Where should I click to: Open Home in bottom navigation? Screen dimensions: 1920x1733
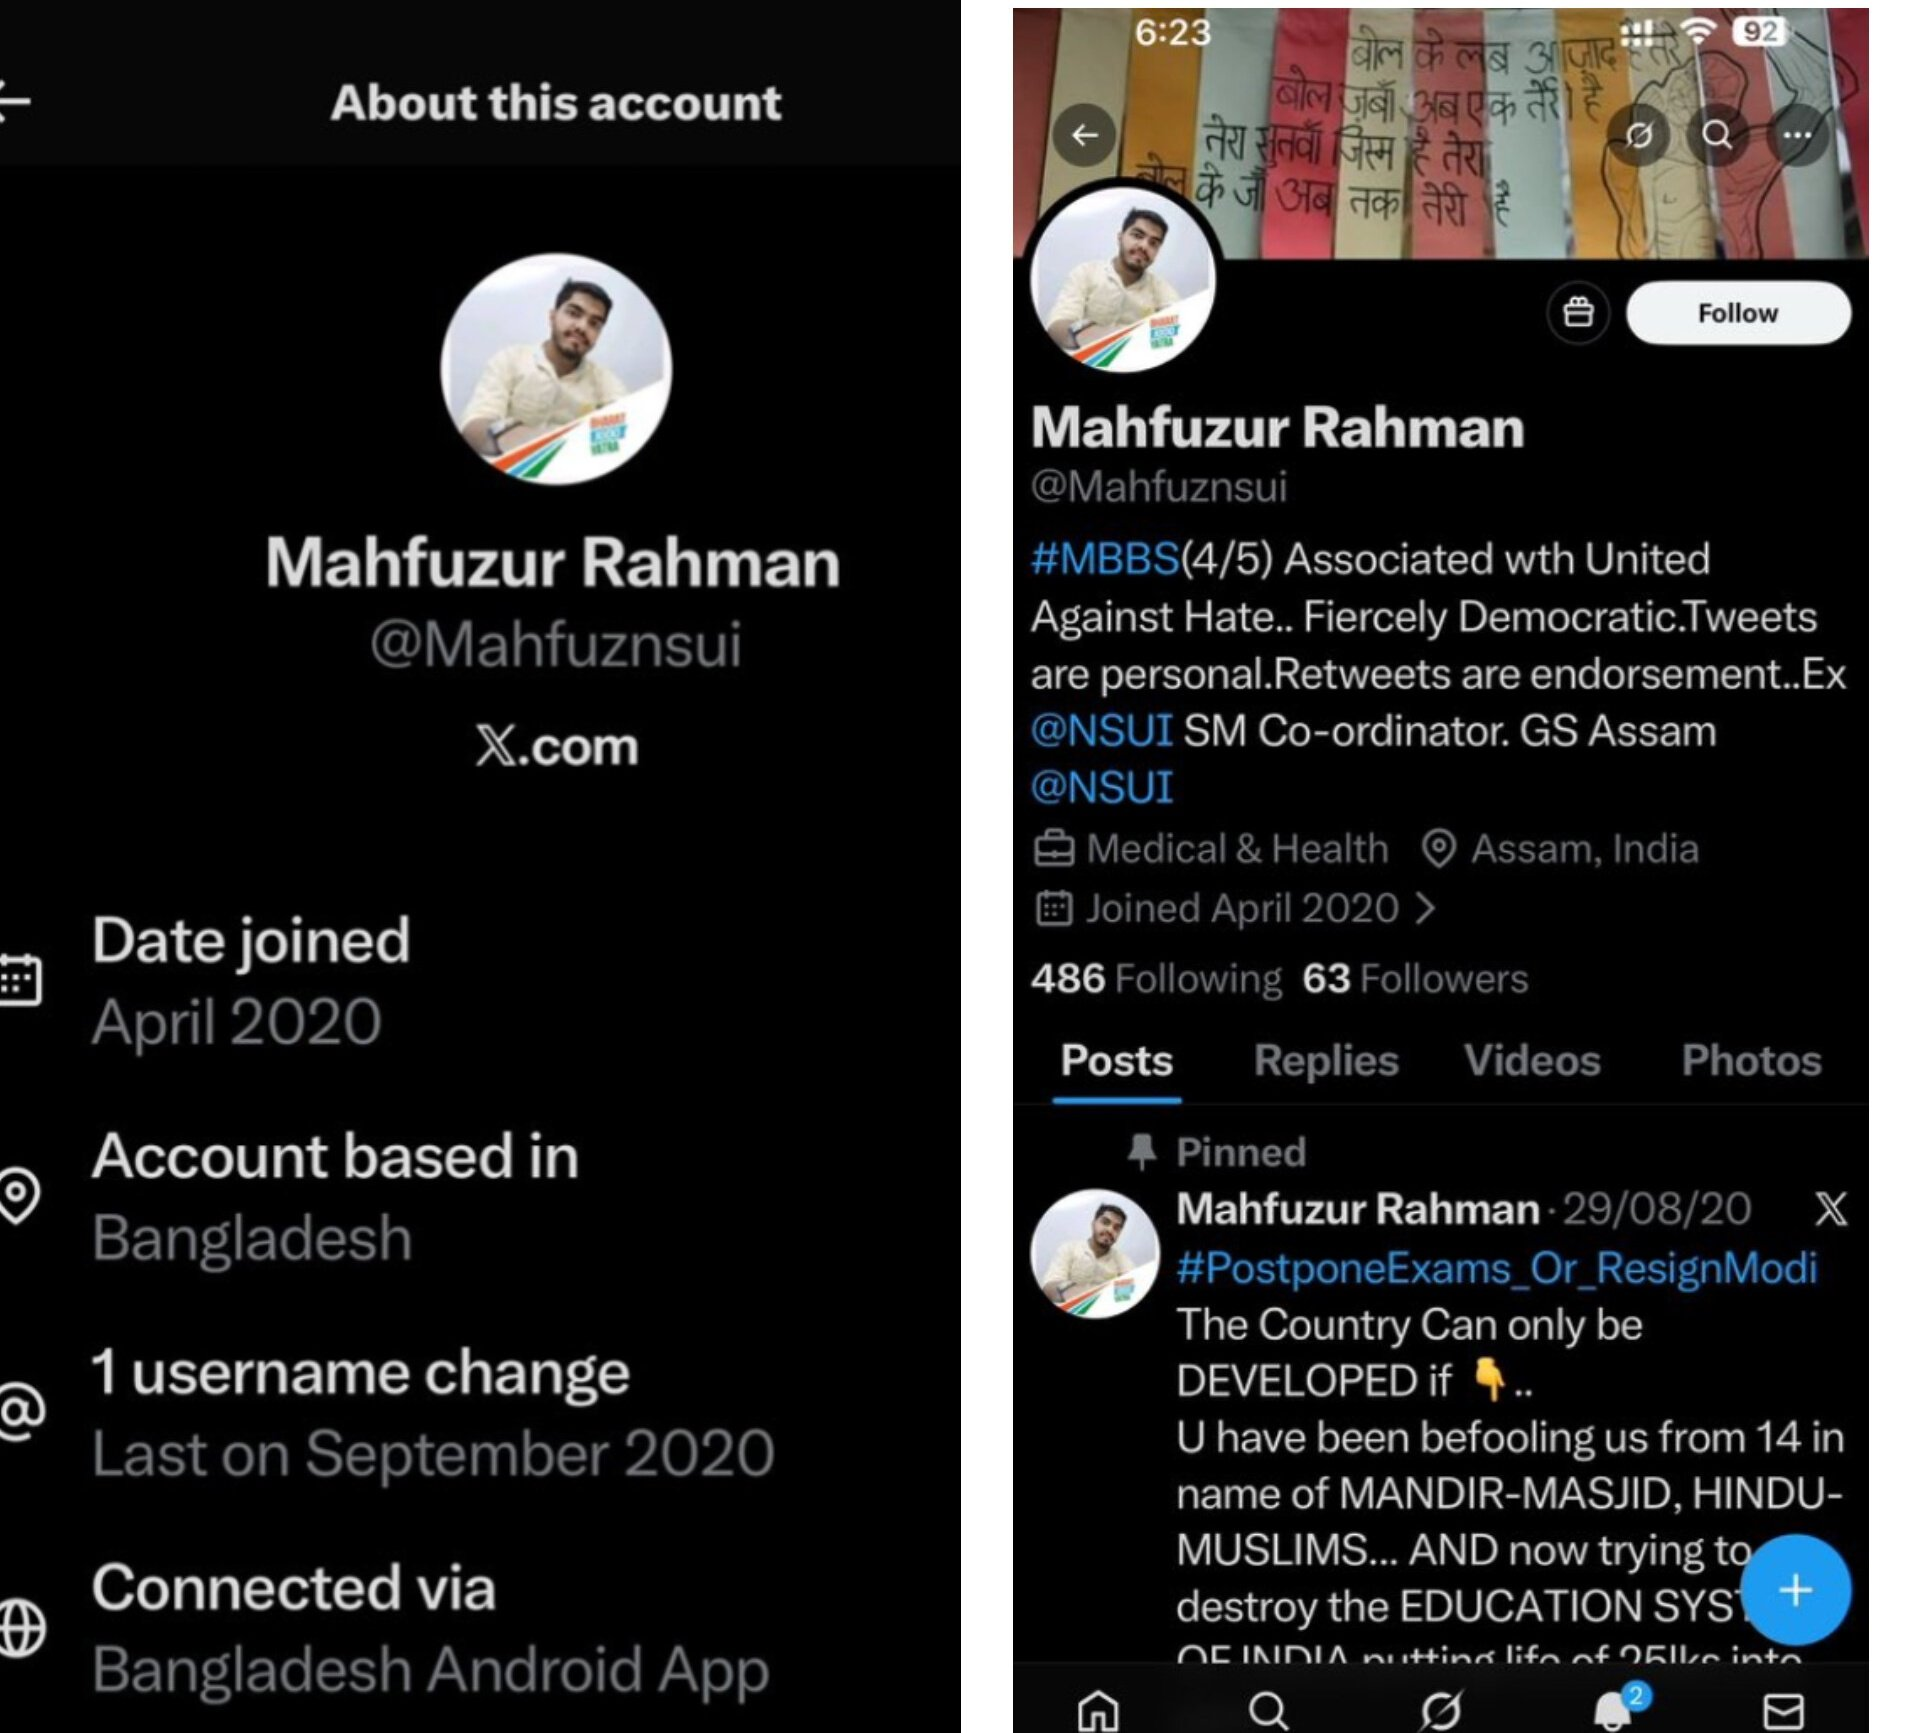[x=1097, y=1709]
